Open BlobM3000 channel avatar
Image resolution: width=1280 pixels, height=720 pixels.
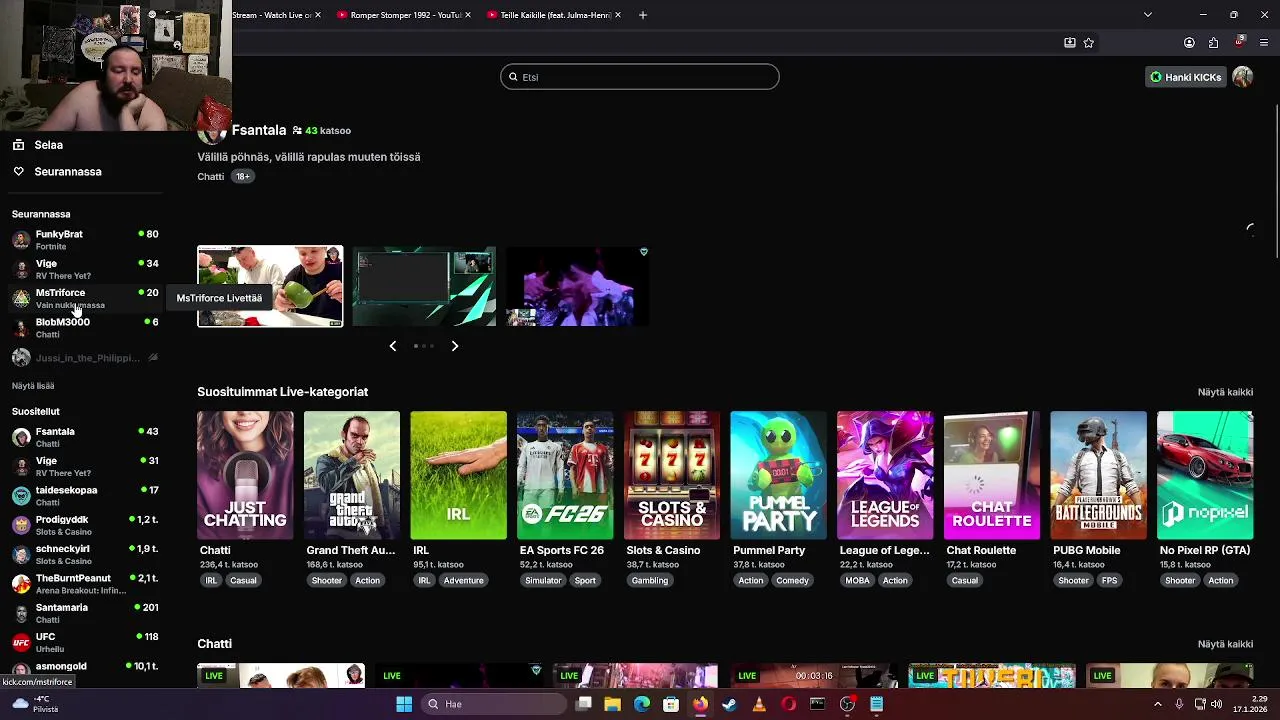point(21,328)
